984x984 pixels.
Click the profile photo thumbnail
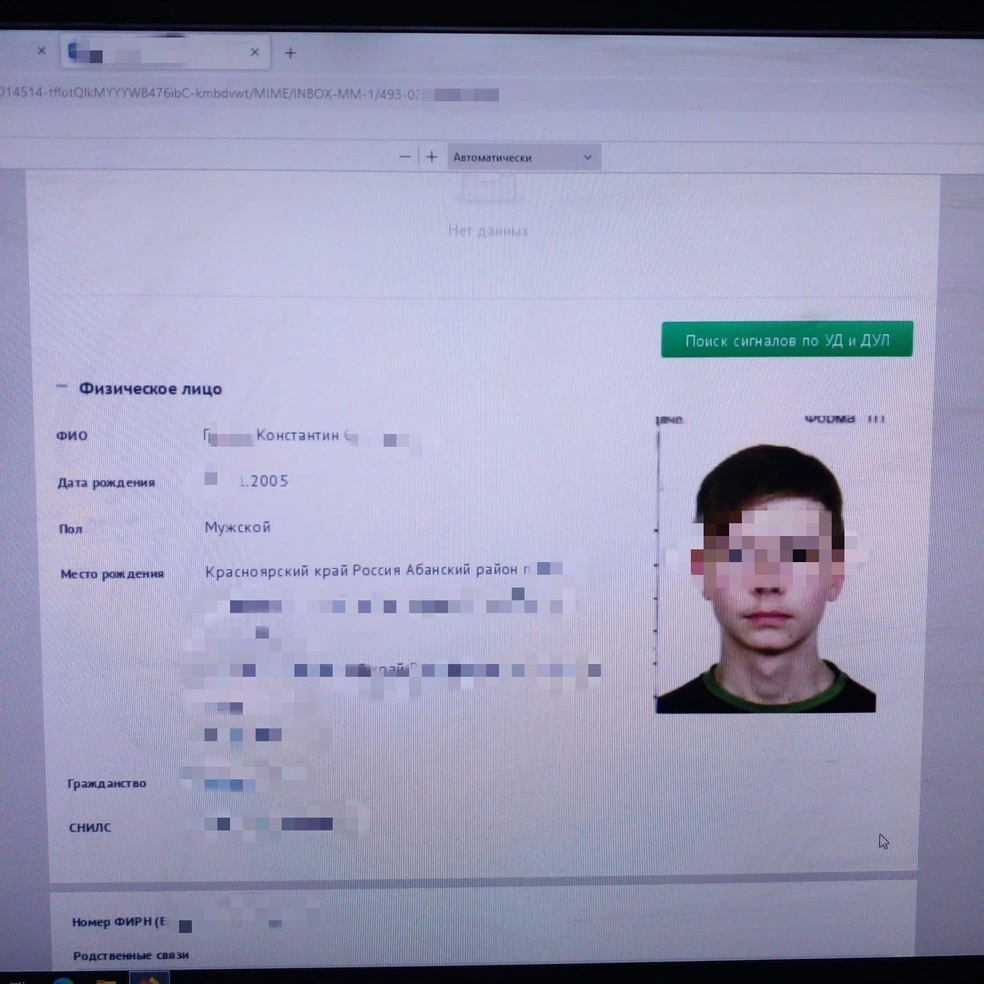766,578
